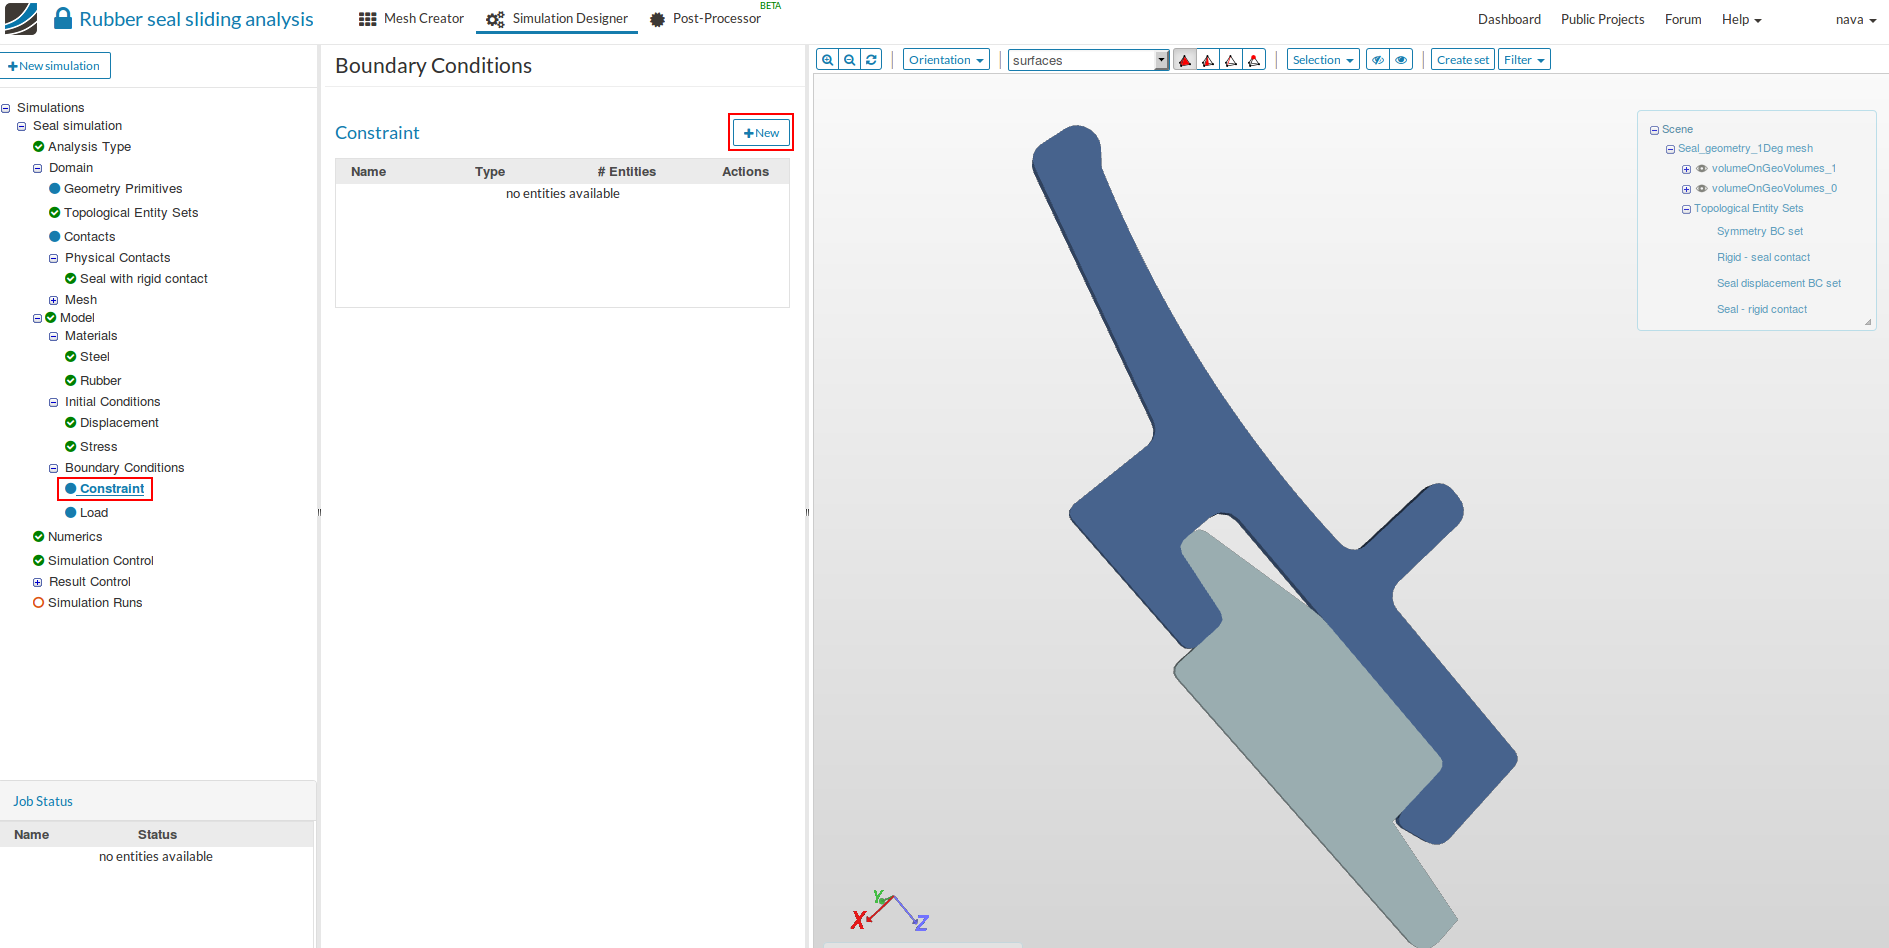This screenshot has width=1889, height=948.
Task: Select the Constraint tree link
Action: click(112, 489)
